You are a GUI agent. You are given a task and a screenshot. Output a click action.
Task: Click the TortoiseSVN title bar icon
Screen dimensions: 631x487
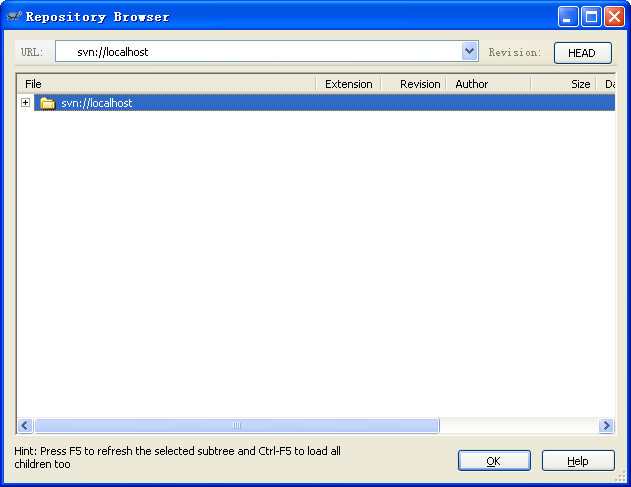pos(14,17)
